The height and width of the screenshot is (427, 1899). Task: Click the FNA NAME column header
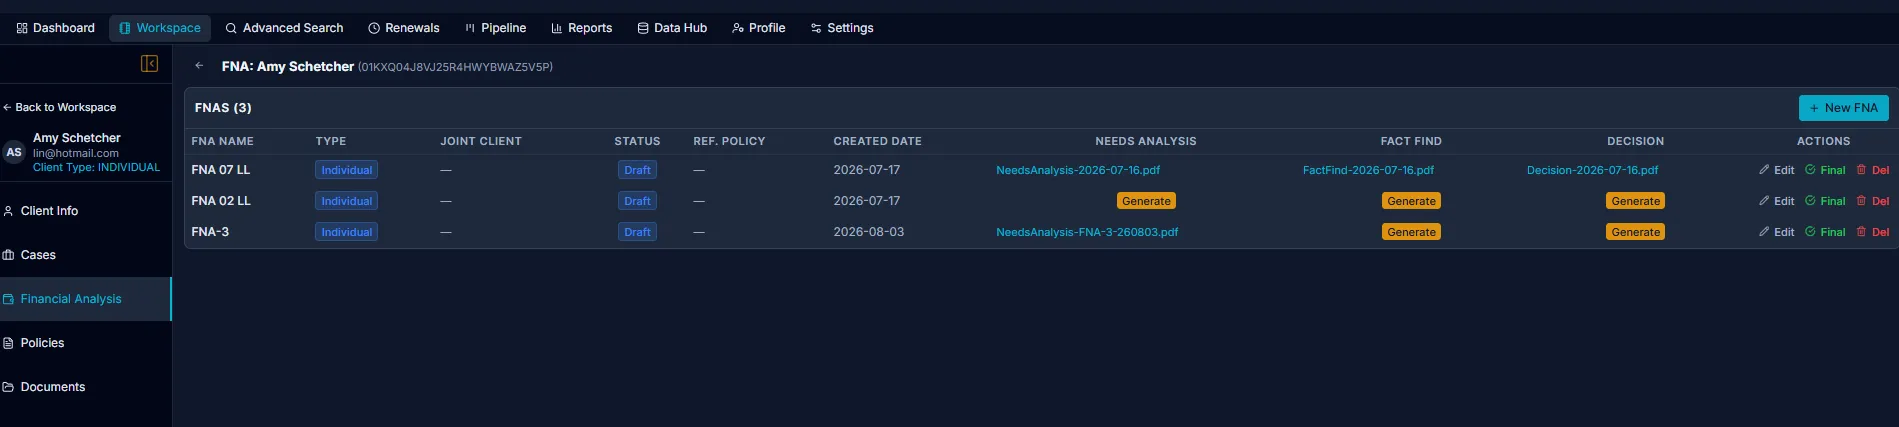(x=222, y=141)
